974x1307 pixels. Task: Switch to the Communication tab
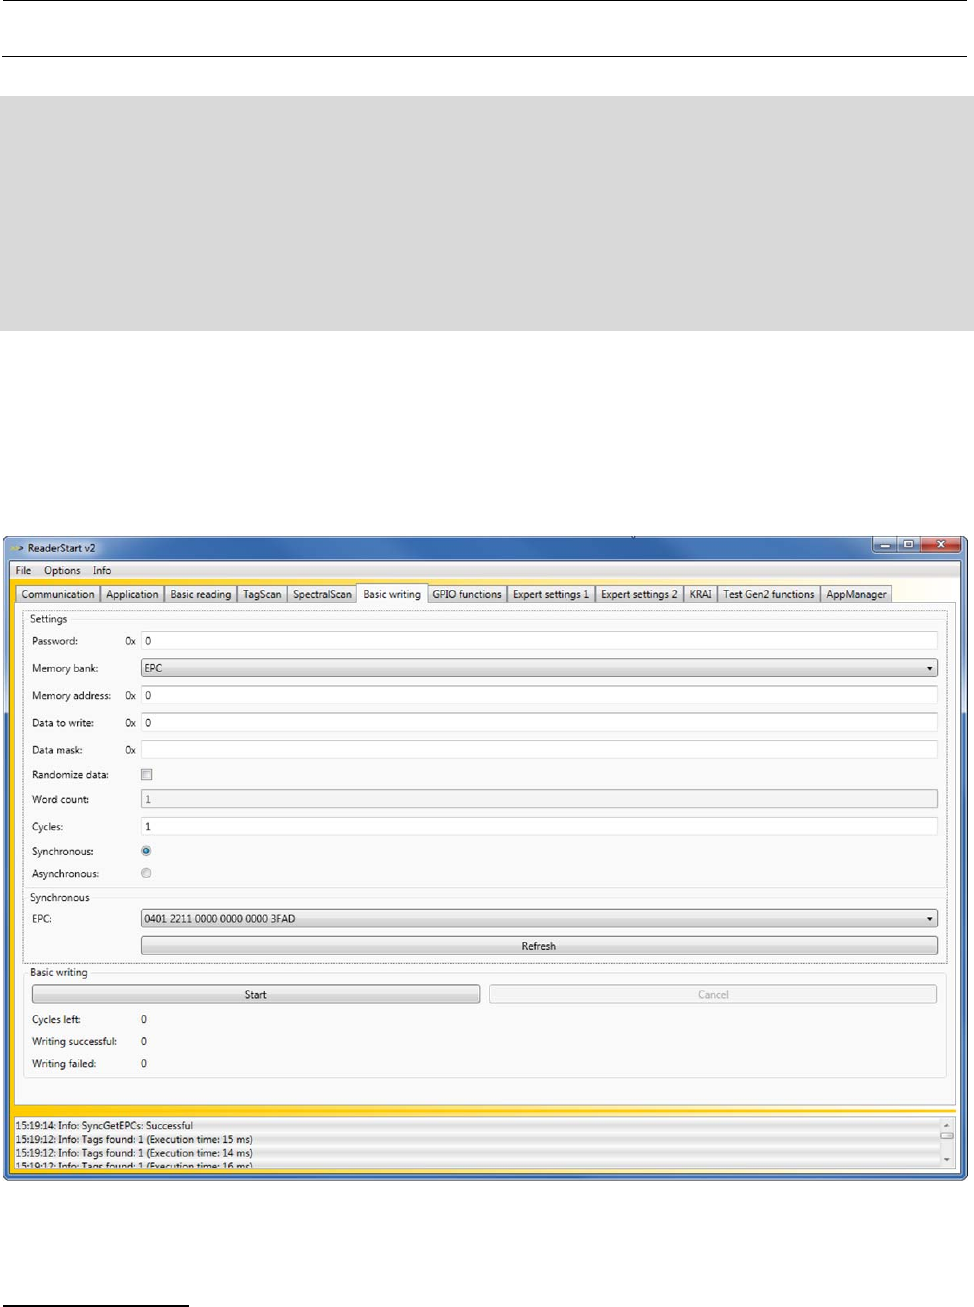pyautogui.click(x=58, y=594)
